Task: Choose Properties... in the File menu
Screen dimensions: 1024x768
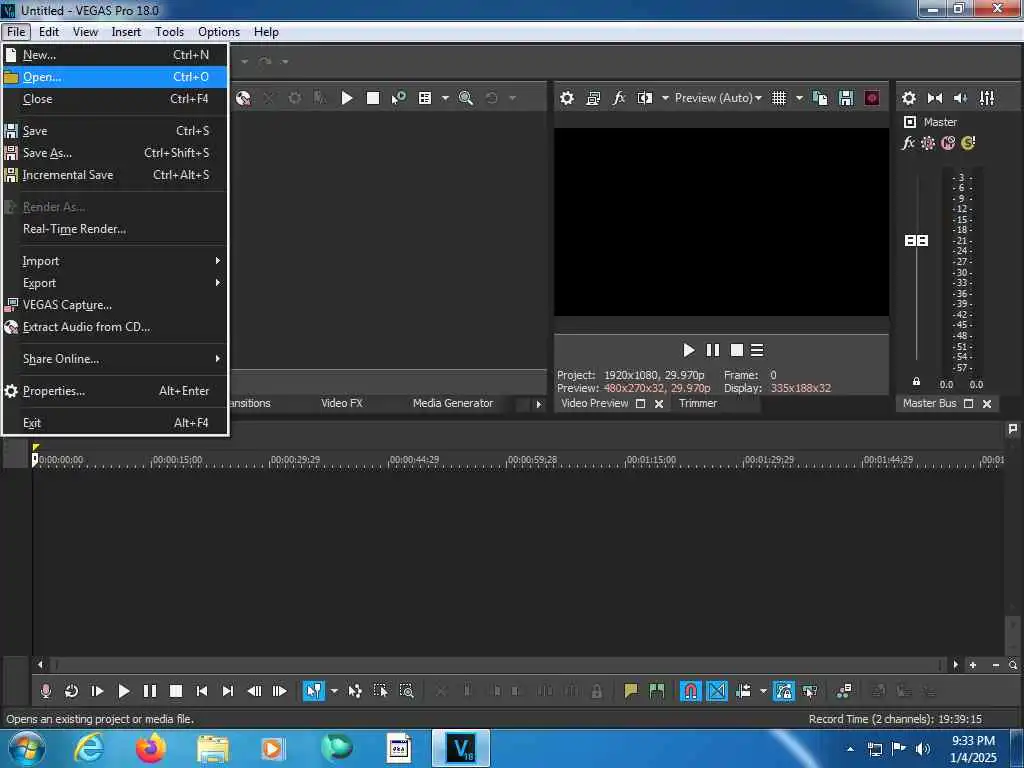Action: point(115,391)
